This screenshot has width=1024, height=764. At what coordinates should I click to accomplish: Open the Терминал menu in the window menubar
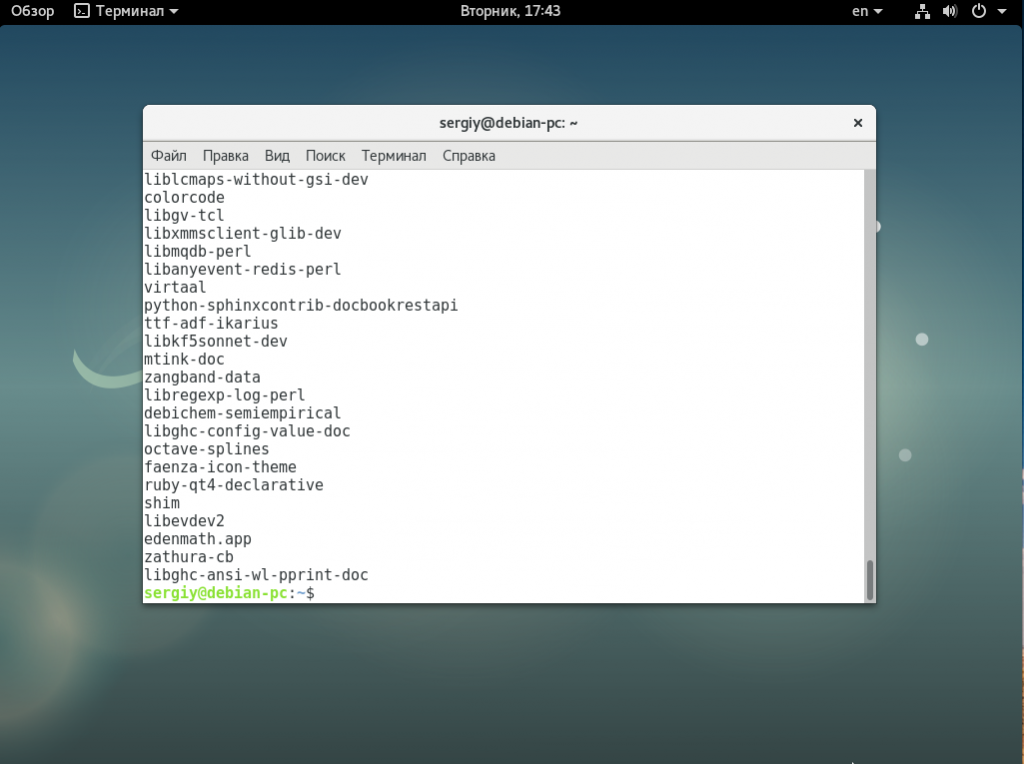(394, 156)
